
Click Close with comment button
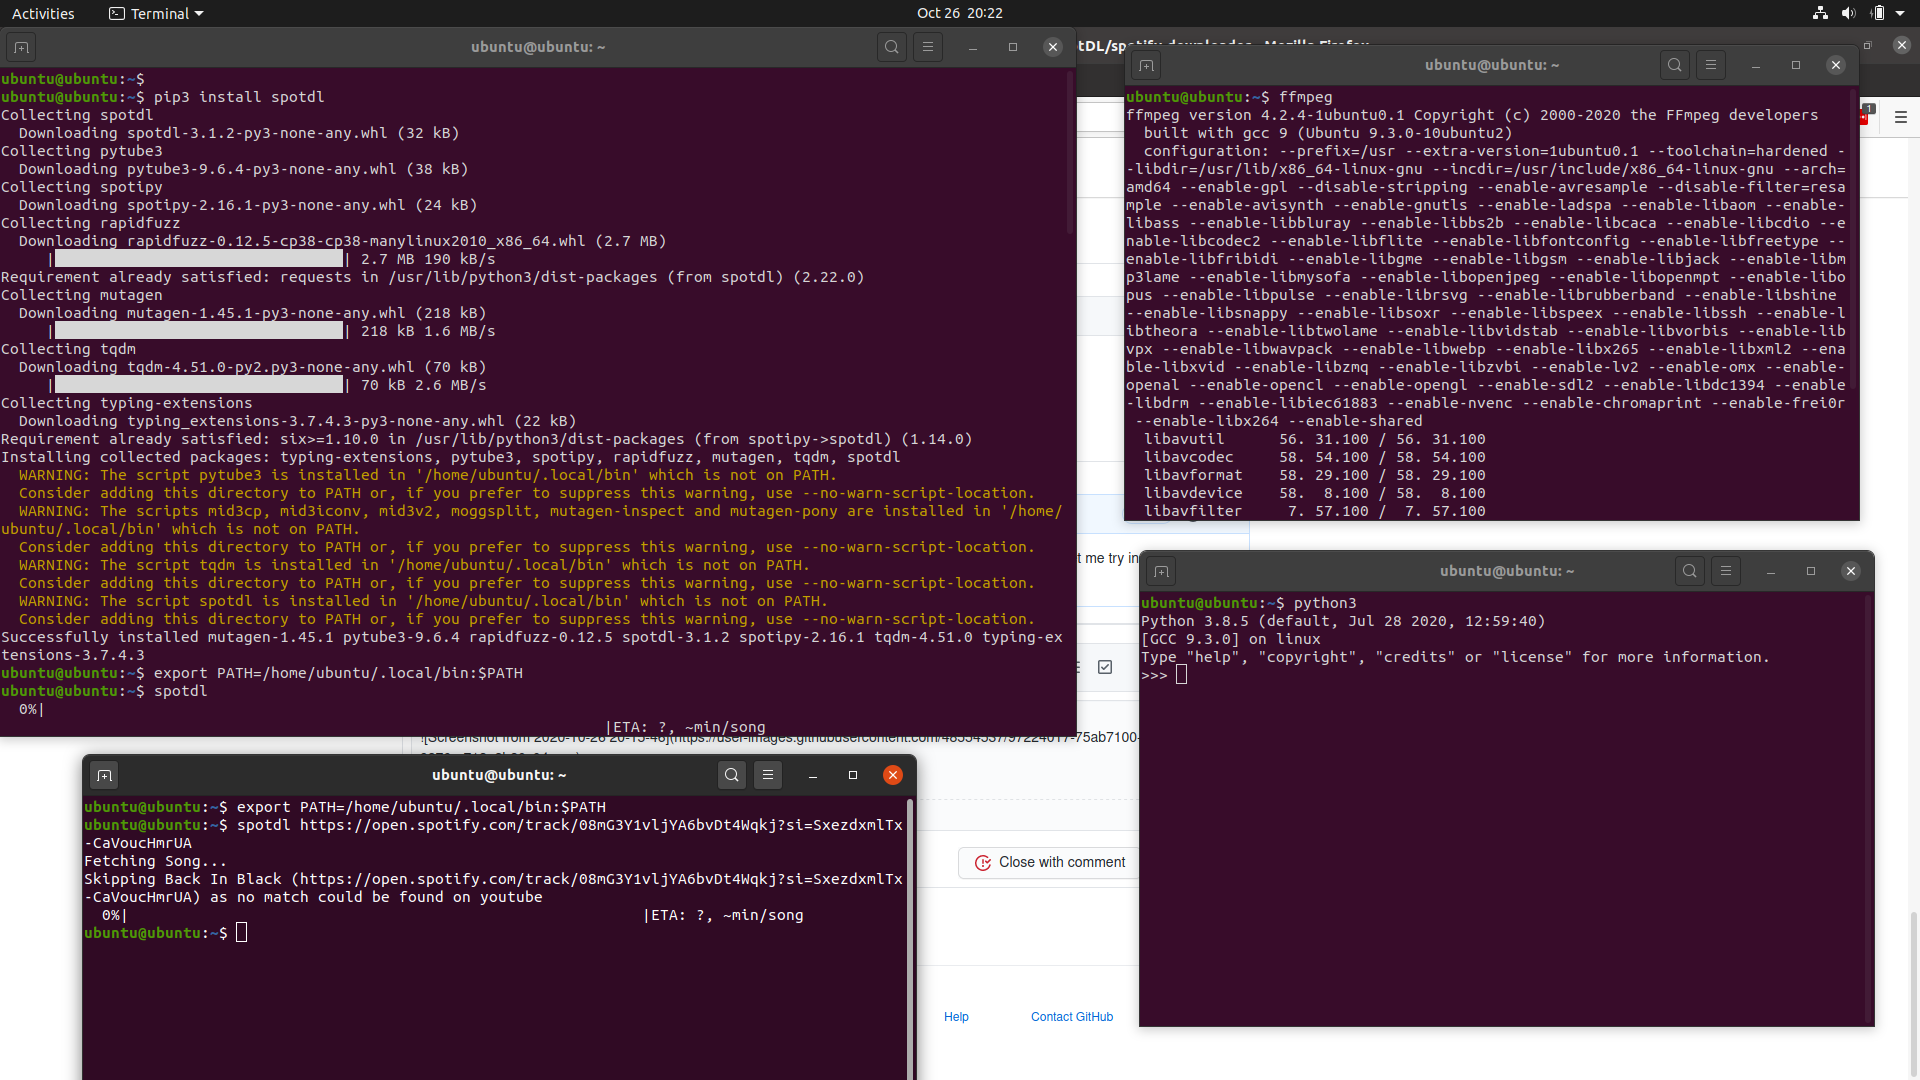[x=1049, y=862]
